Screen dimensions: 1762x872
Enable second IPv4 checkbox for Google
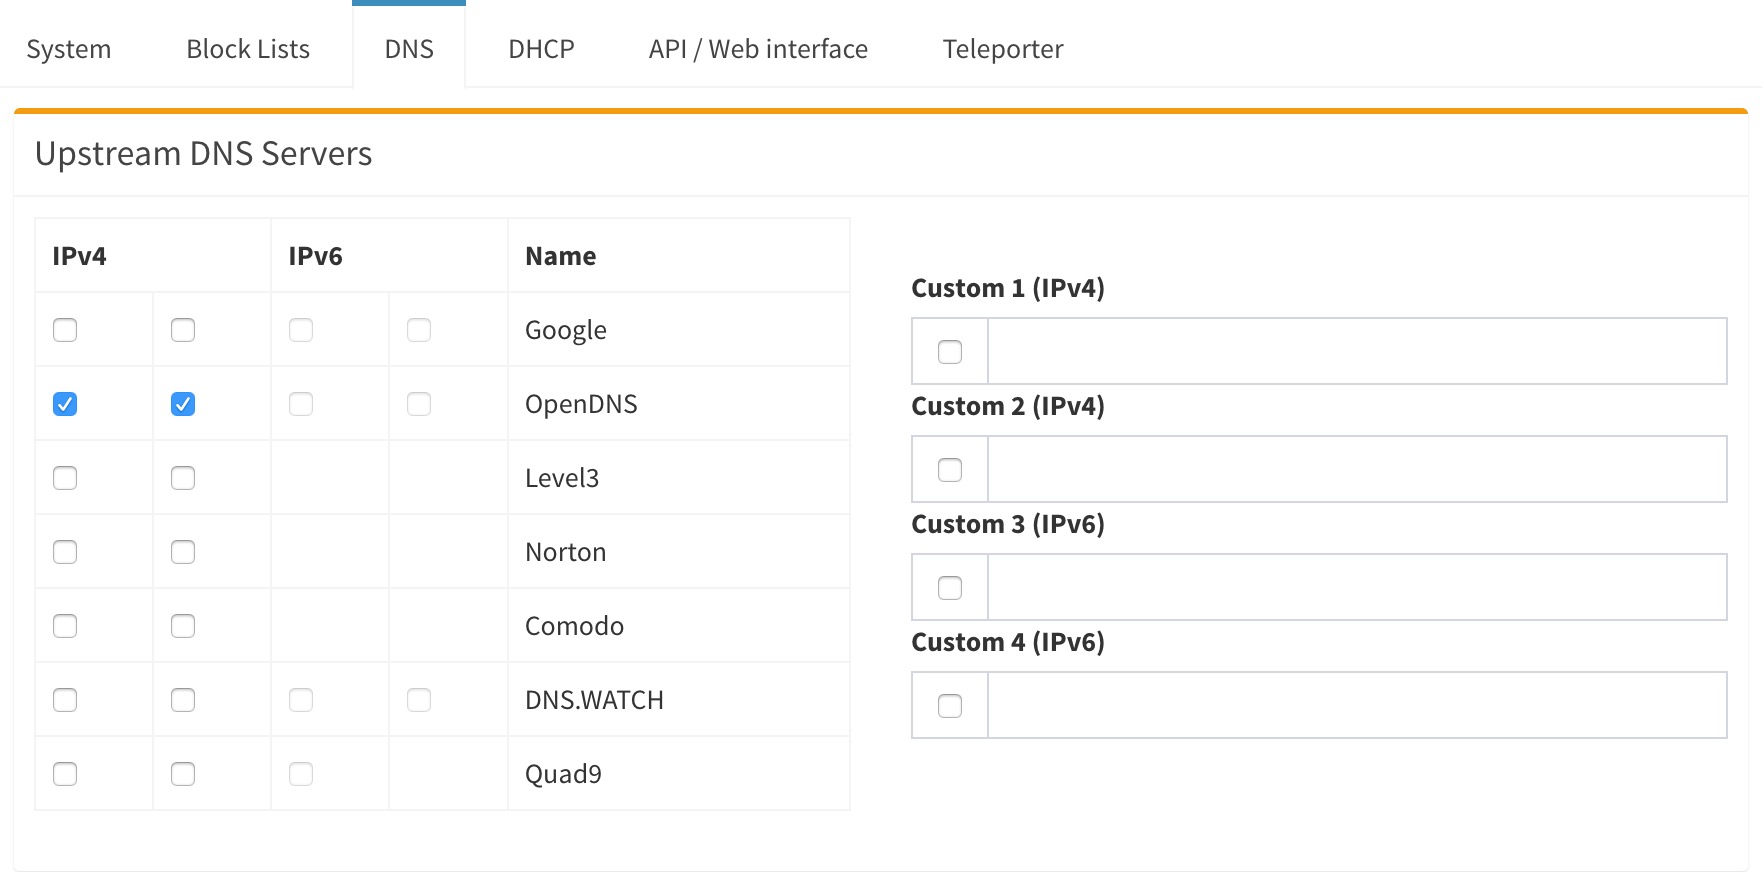(x=183, y=330)
